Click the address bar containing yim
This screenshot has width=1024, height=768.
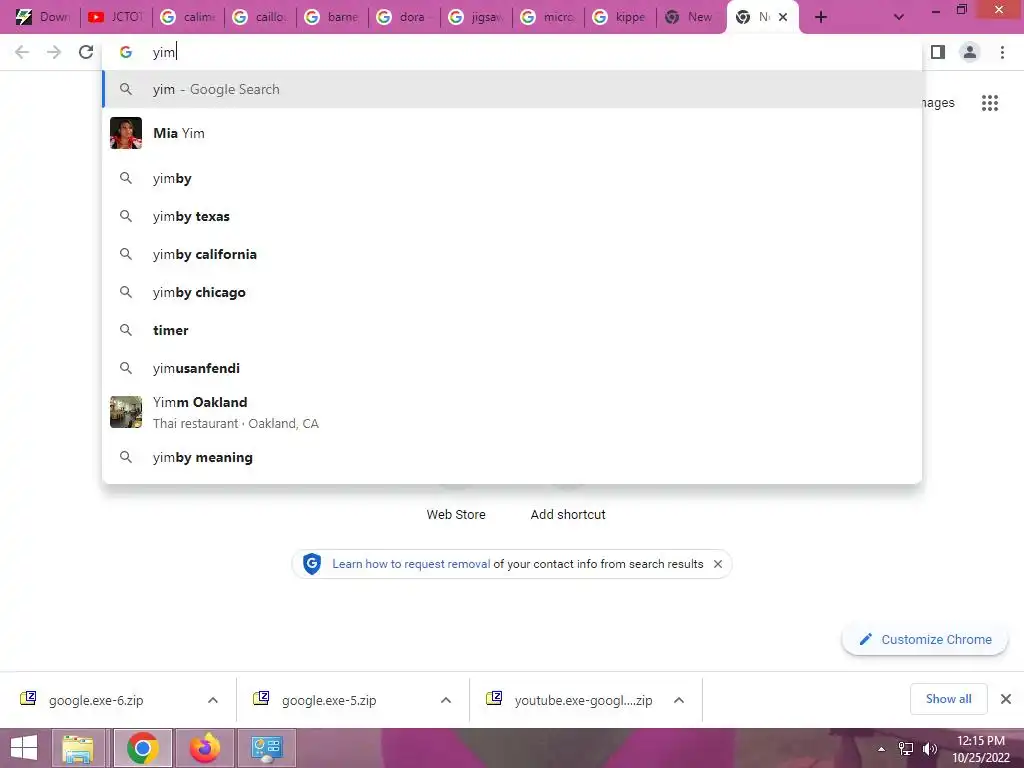pos(512,52)
